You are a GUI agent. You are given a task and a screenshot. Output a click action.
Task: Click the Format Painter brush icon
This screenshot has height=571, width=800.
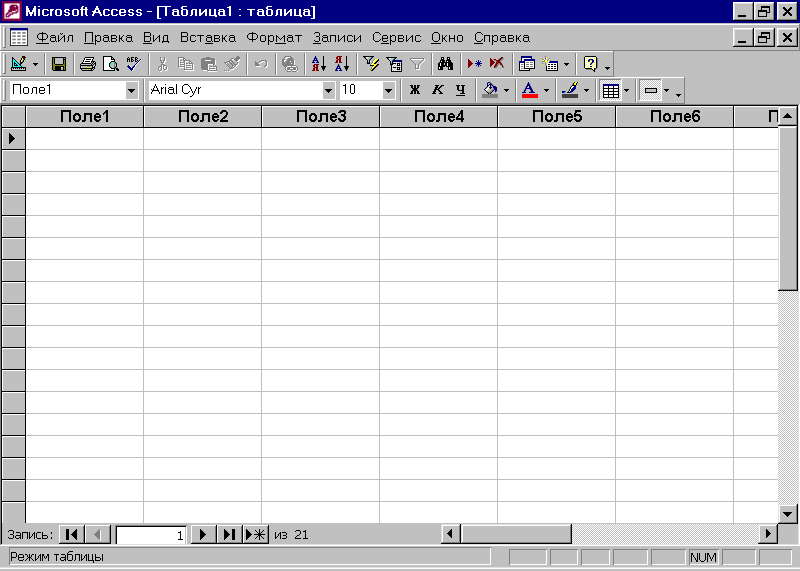232,64
